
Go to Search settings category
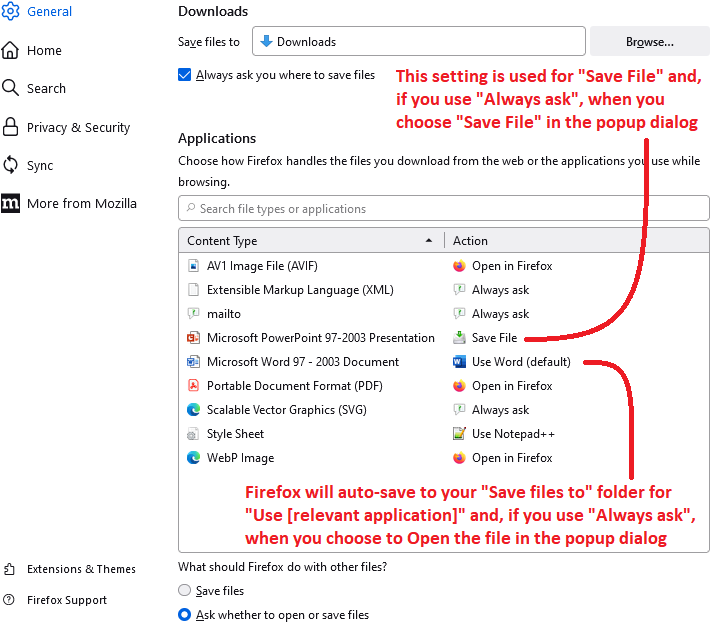pos(46,88)
